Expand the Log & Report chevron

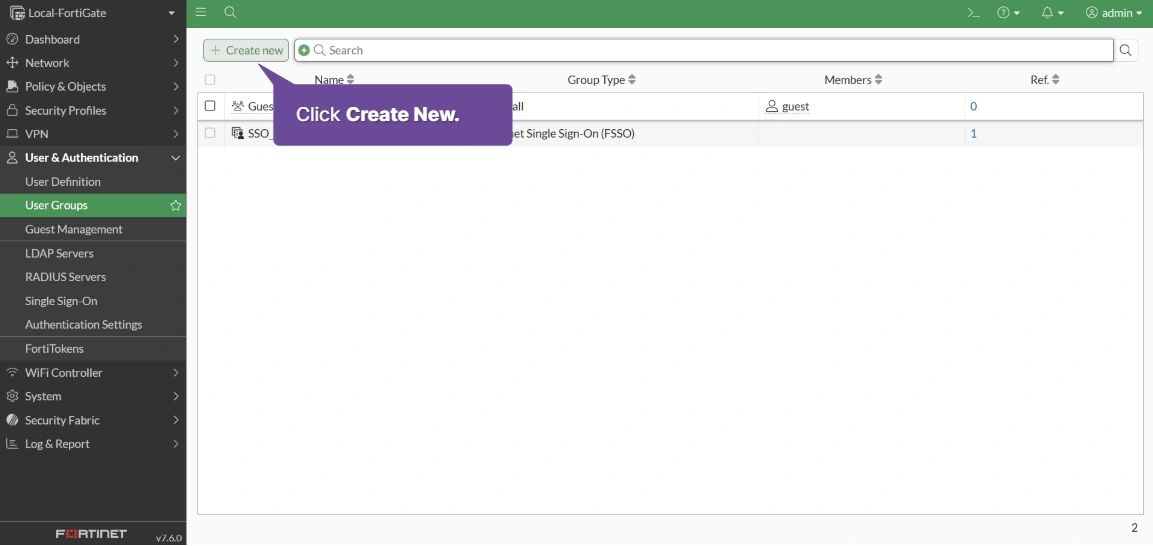click(176, 444)
